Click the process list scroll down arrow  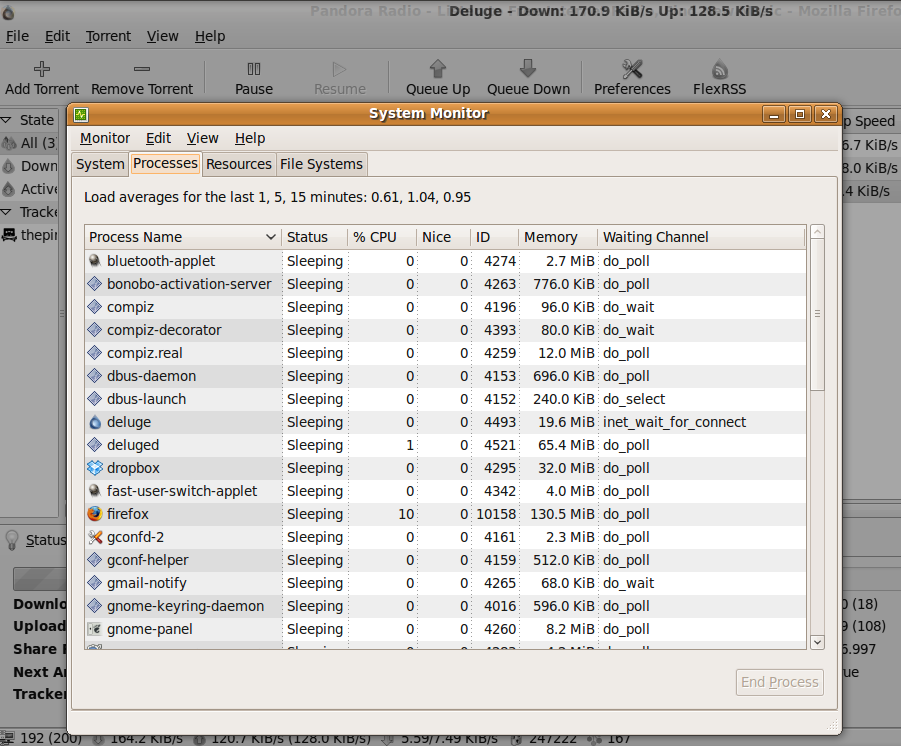[817, 642]
